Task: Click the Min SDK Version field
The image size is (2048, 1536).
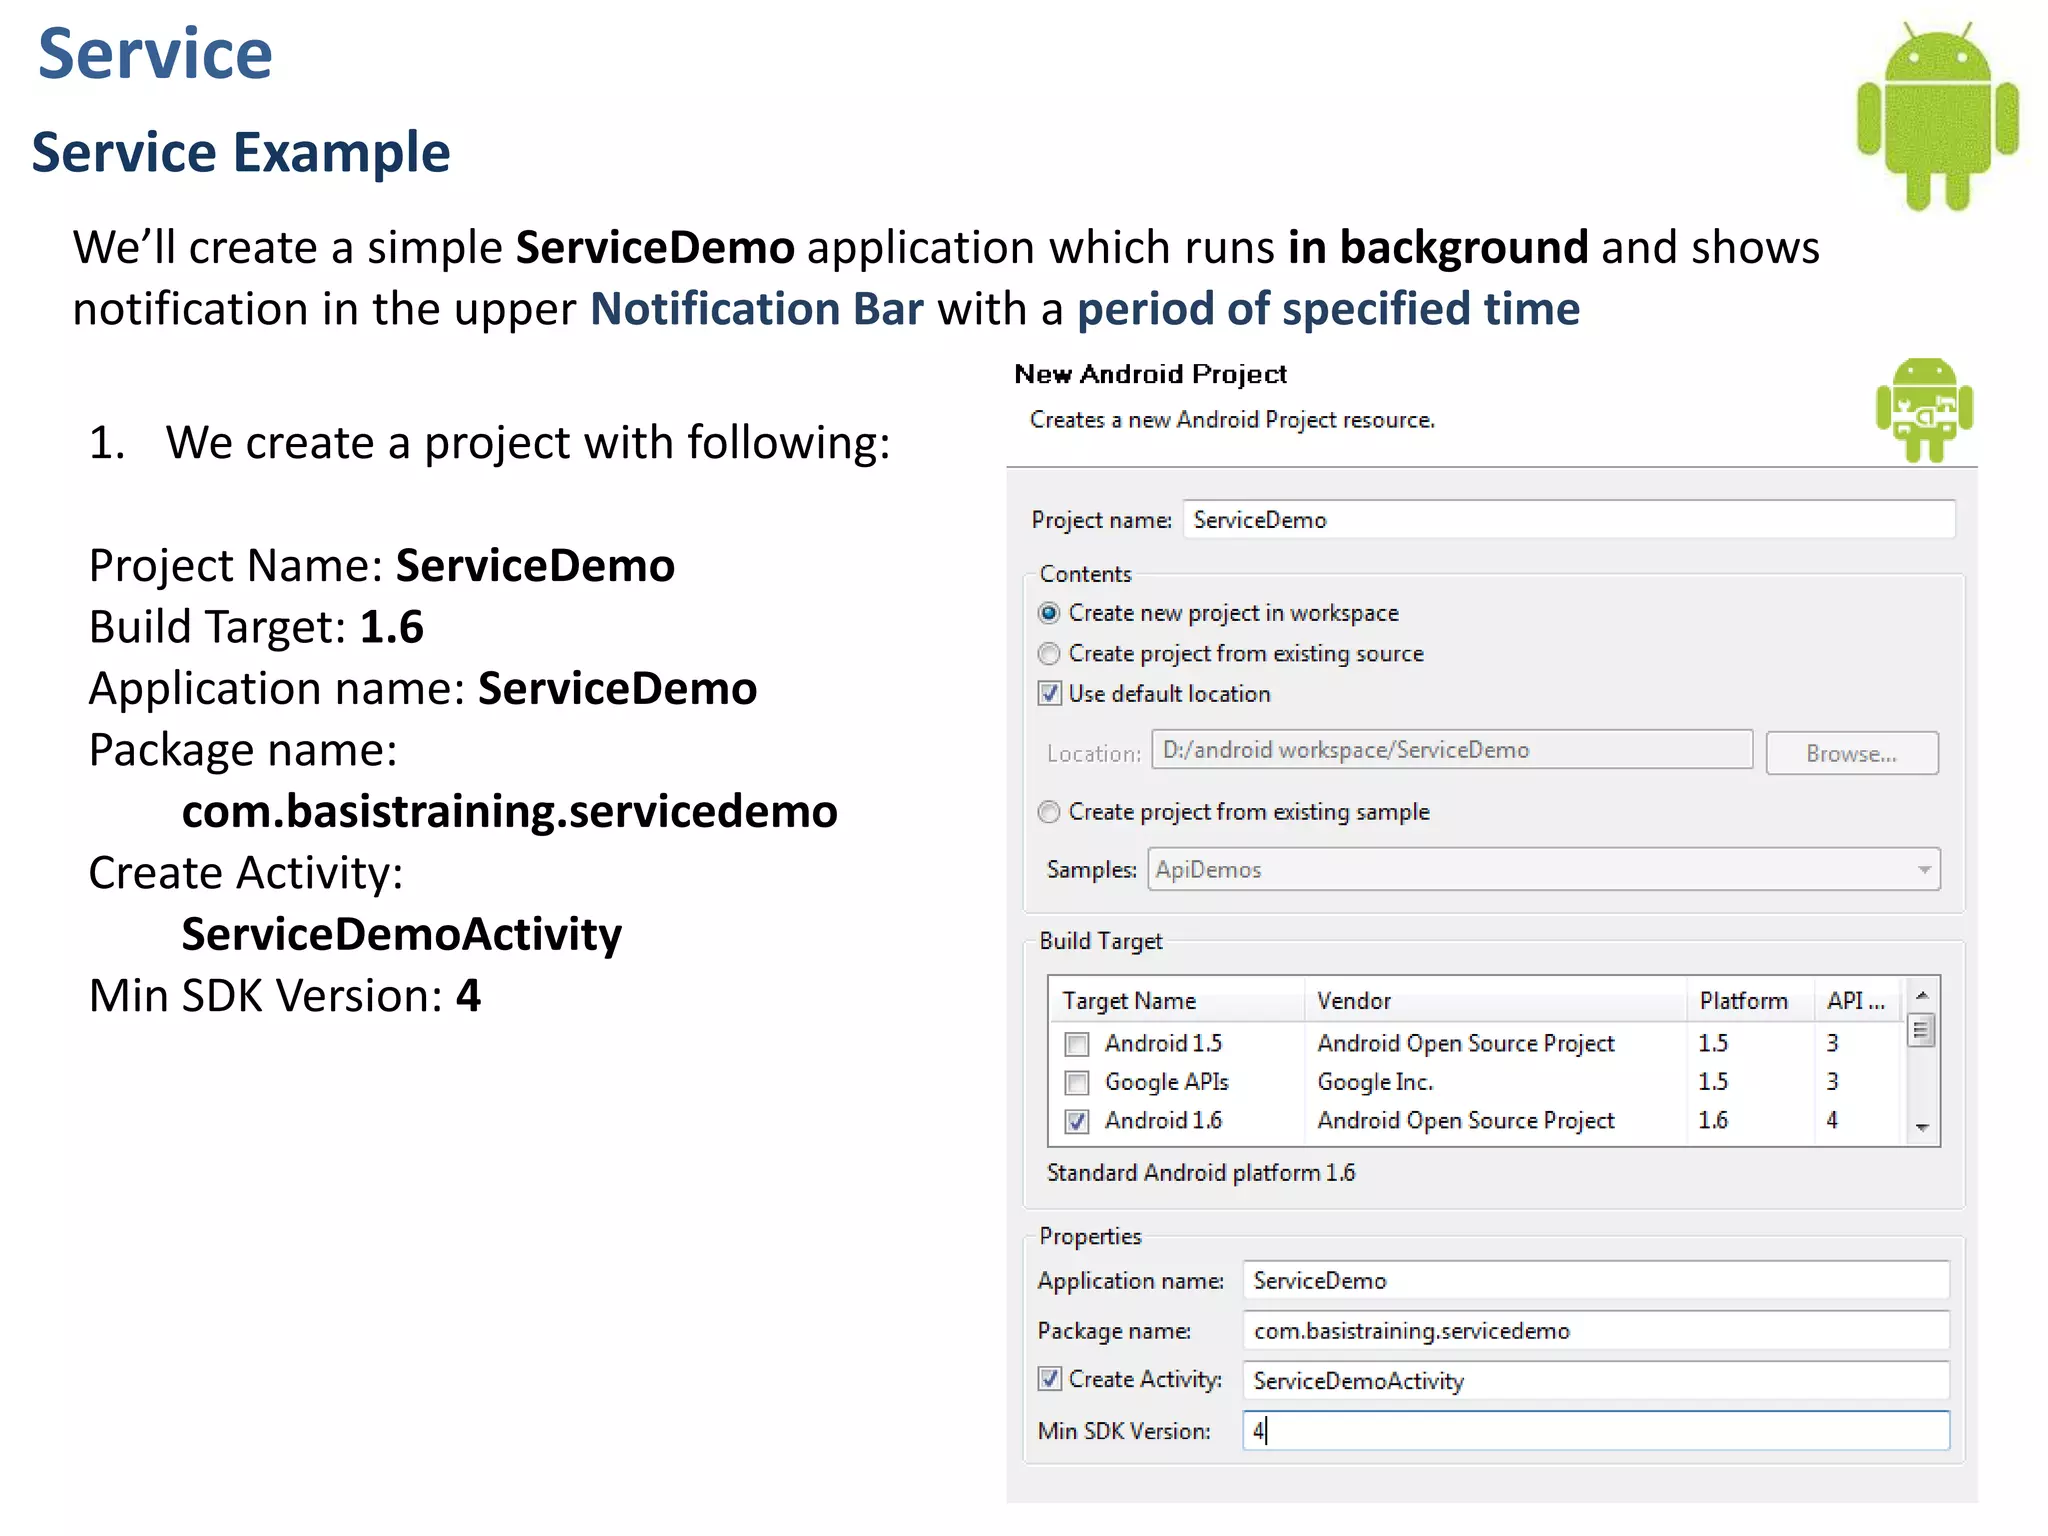Action: pyautogui.click(x=1595, y=1431)
